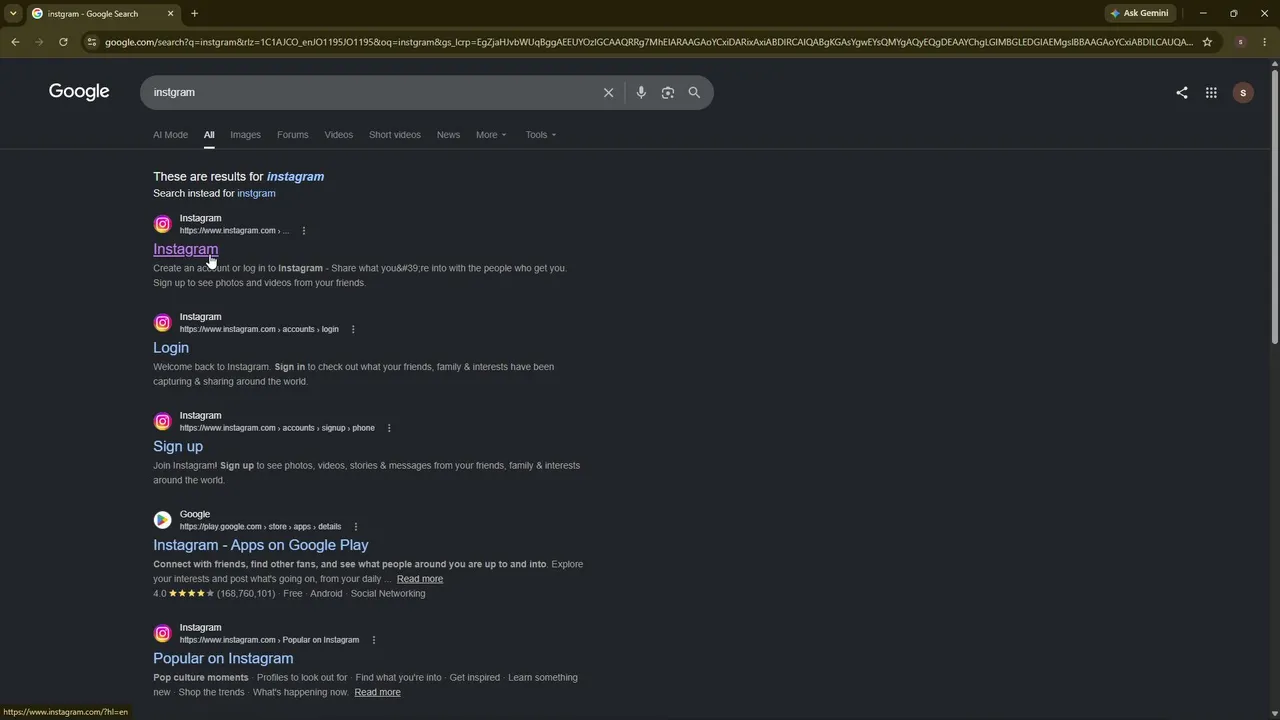Open the Sign up result link

(178, 447)
